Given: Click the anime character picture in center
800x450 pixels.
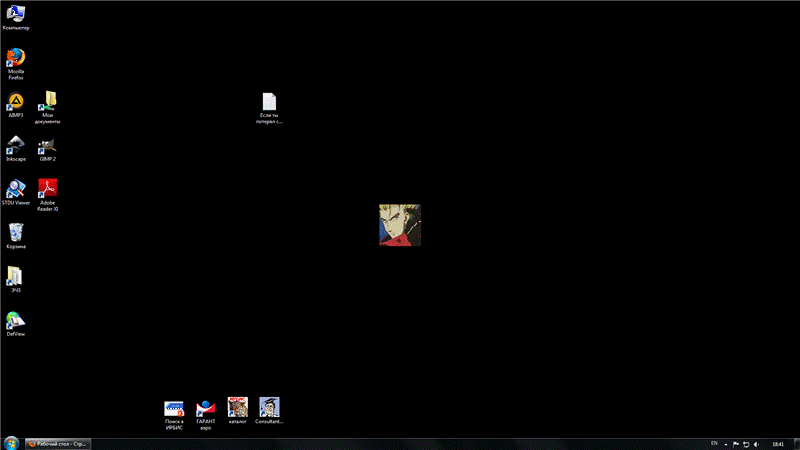Looking at the screenshot, I should (400, 225).
